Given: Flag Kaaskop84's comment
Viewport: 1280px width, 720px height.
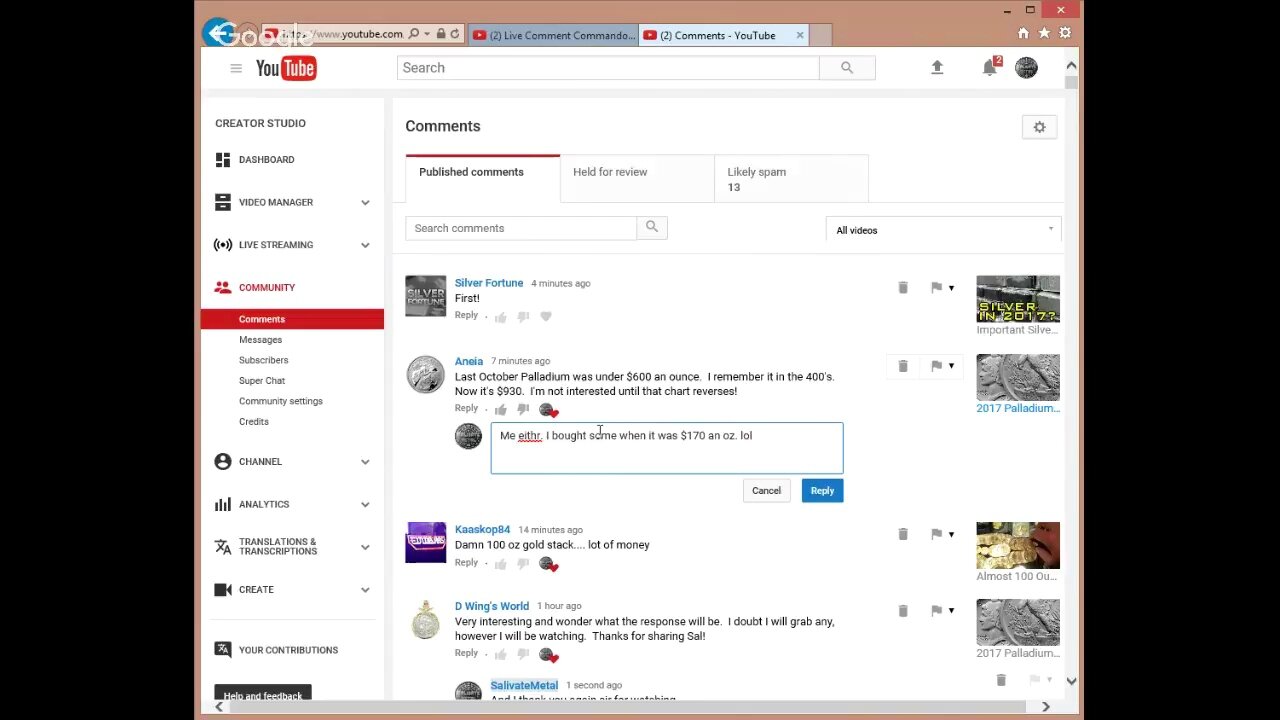Looking at the screenshot, I should pyautogui.click(x=936, y=534).
